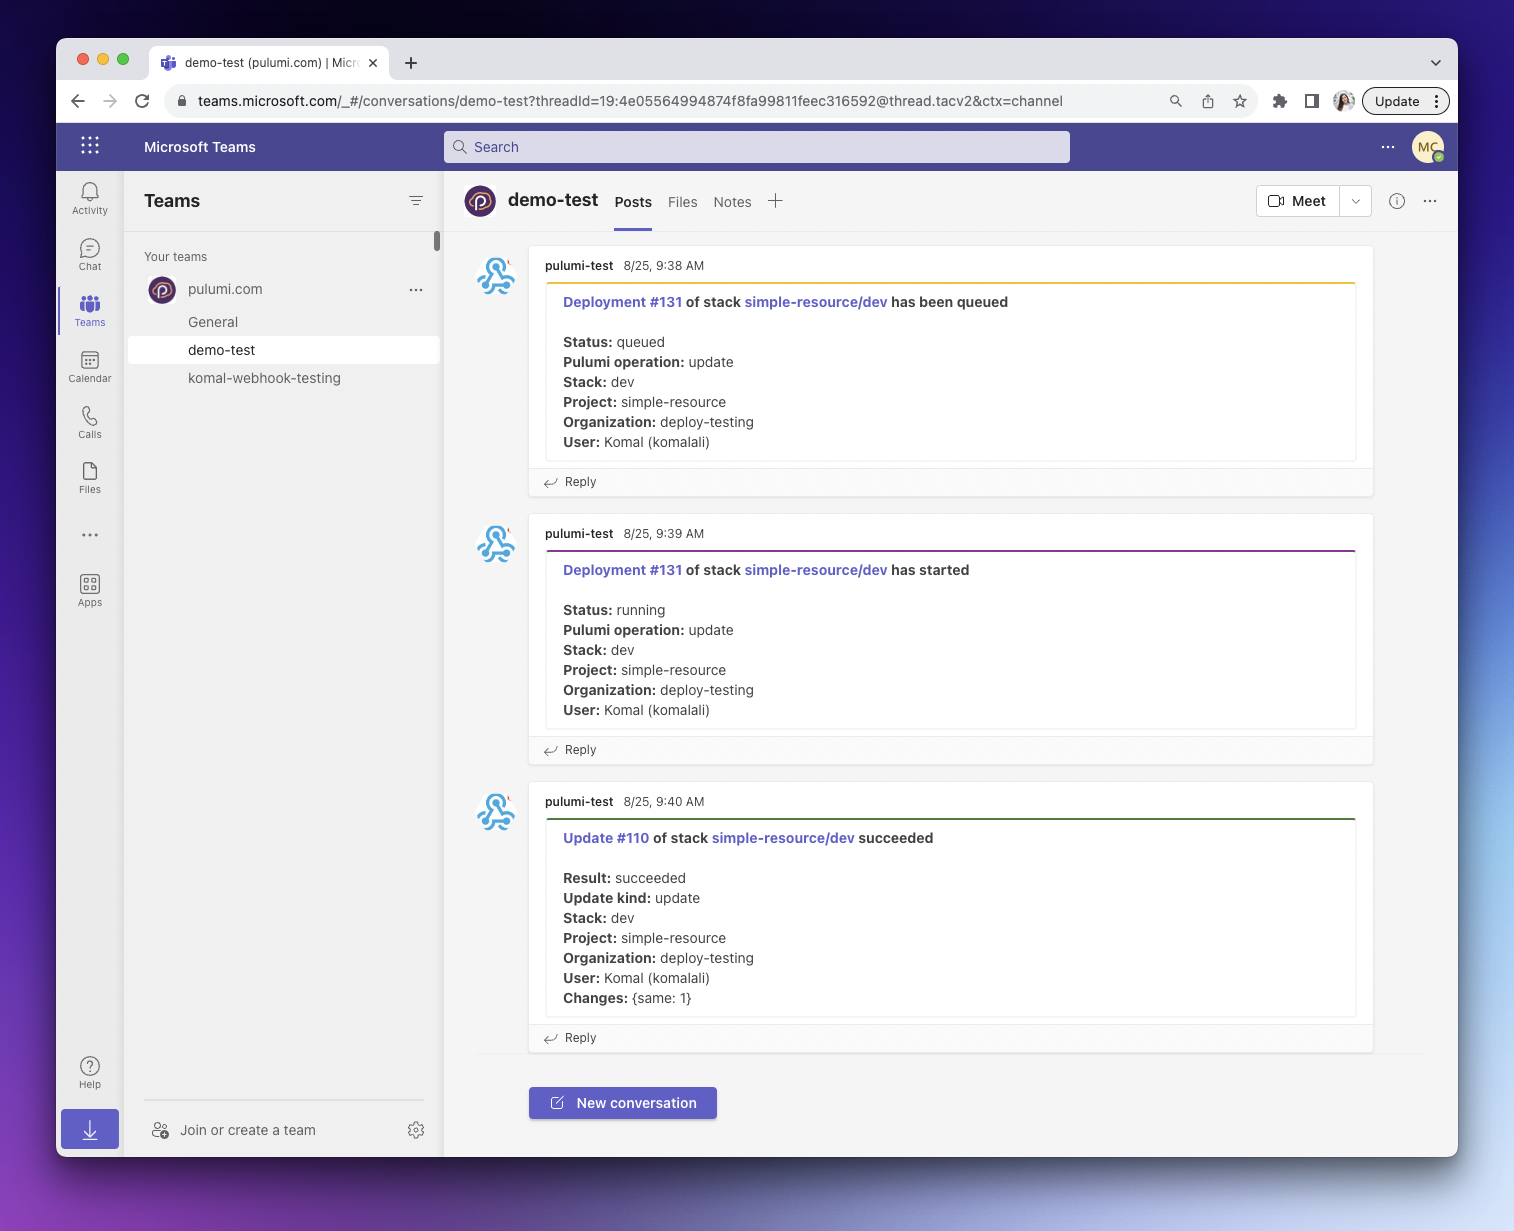This screenshot has height=1231, width=1514.
Task: Open simple-resource/dev link in succeeded post
Action: pos(783,838)
